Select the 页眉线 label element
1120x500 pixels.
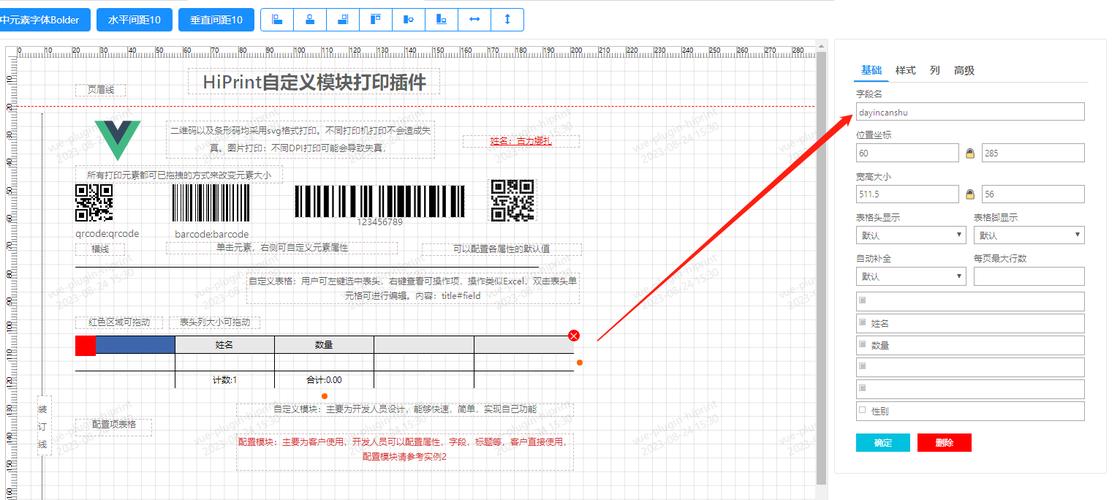(x=100, y=90)
